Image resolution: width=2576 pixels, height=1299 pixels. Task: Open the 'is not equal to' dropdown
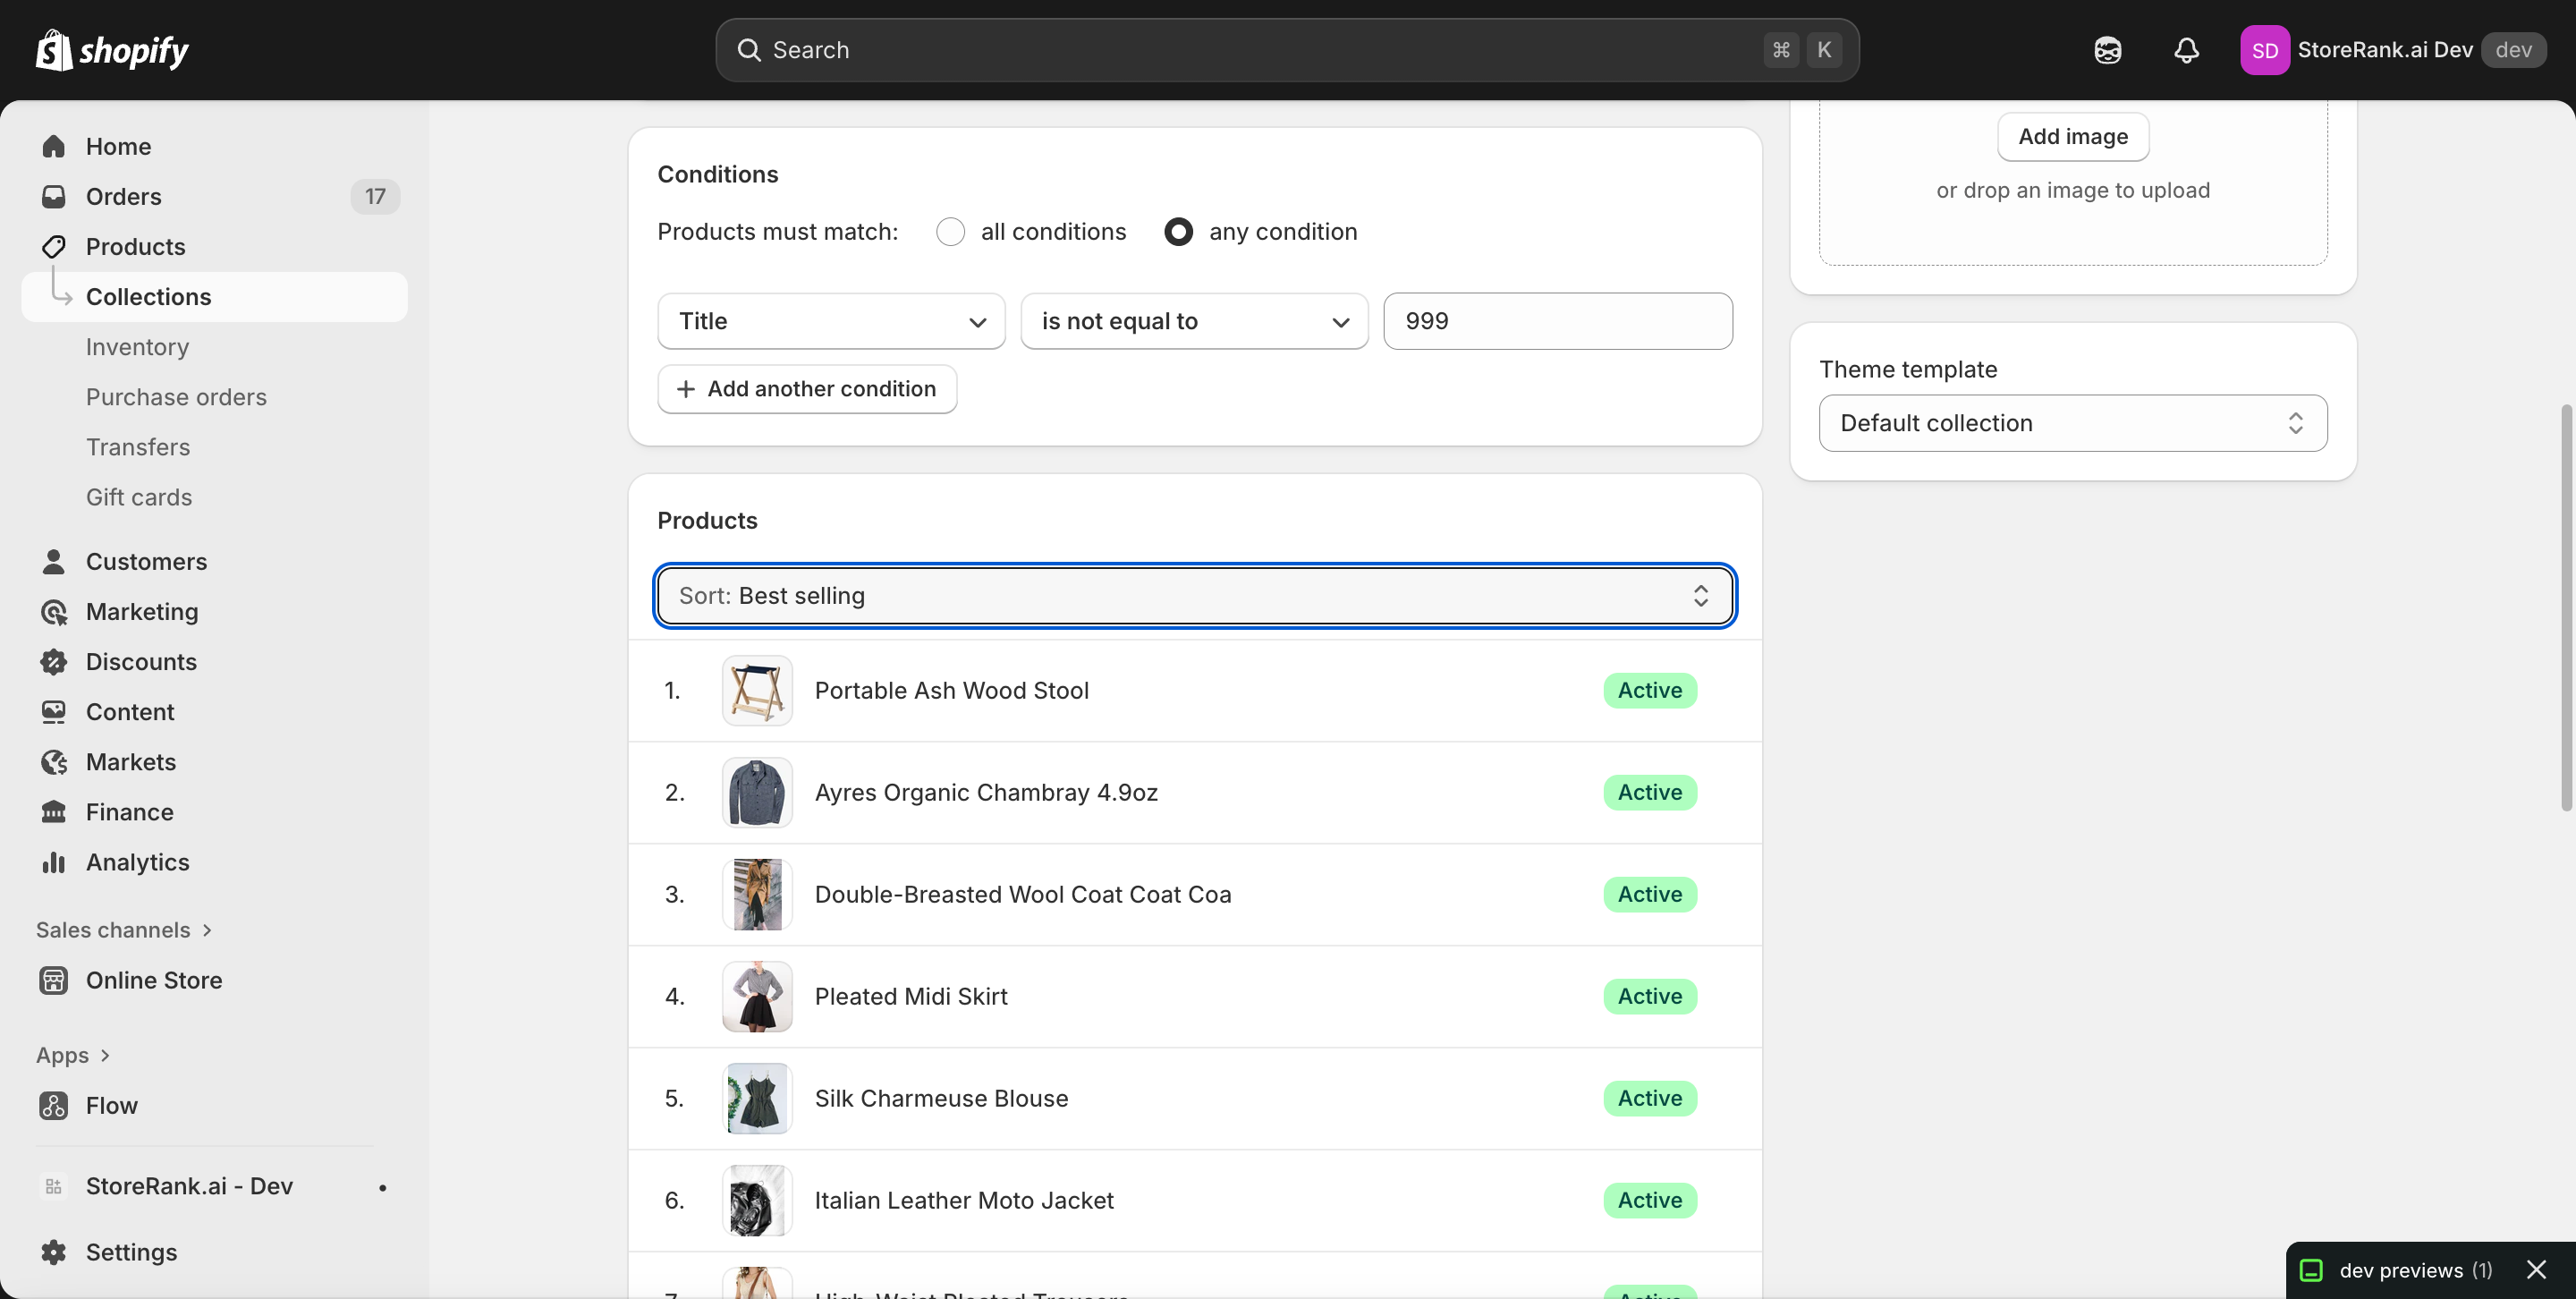point(1194,321)
